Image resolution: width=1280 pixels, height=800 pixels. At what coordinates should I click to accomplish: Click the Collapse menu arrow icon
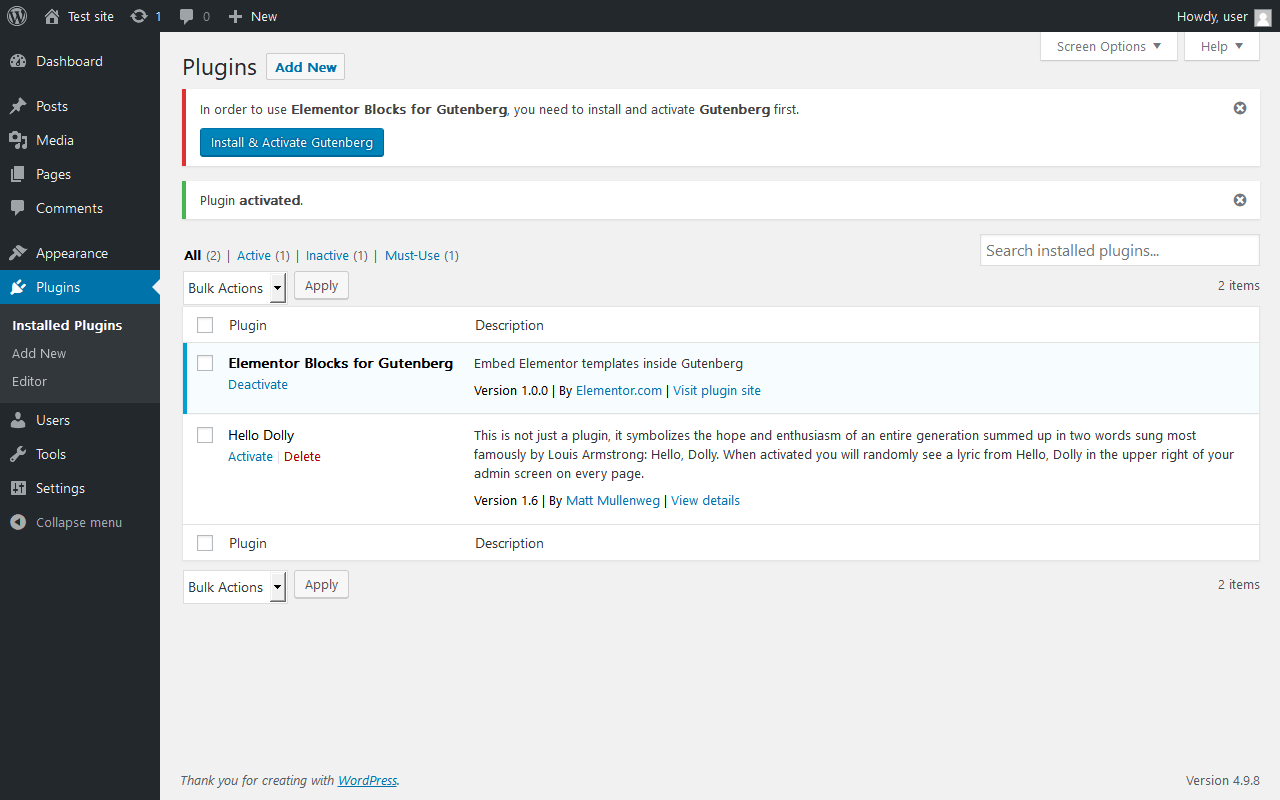[18, 522]
